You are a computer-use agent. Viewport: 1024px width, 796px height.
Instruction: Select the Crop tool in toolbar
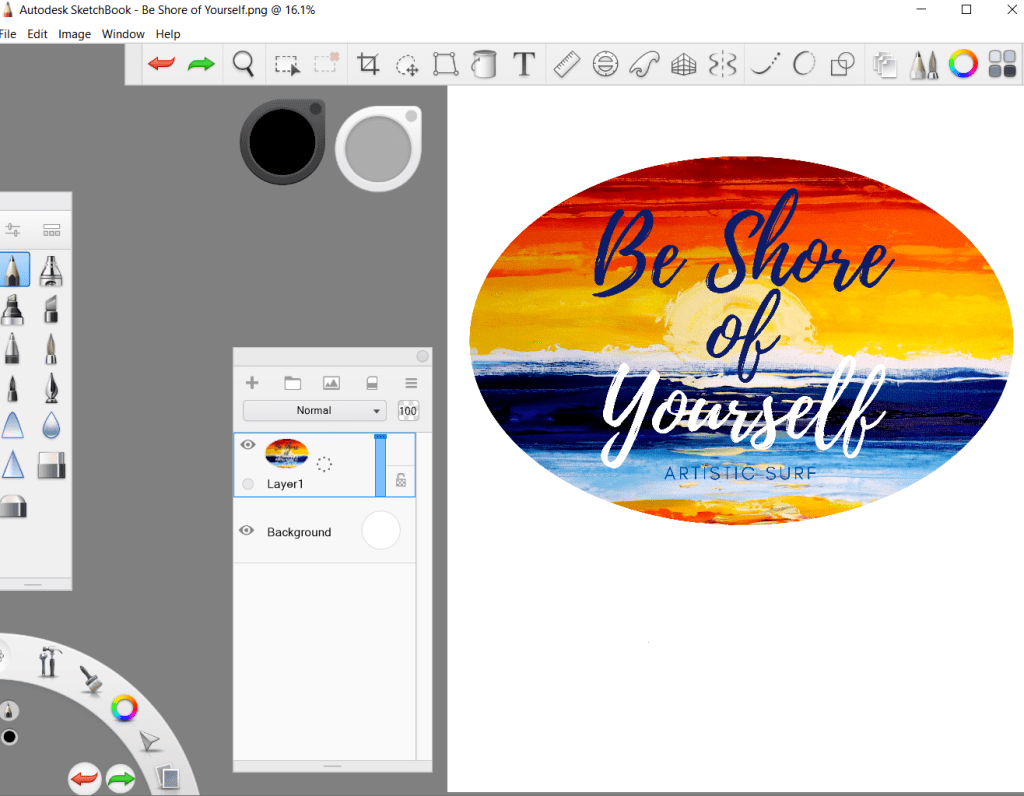[x=368, y=65]
